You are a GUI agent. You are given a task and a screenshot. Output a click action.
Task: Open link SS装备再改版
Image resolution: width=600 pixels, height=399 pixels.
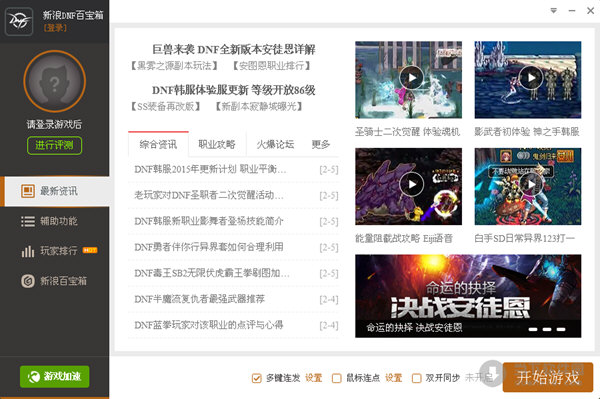tap(166, 106)
